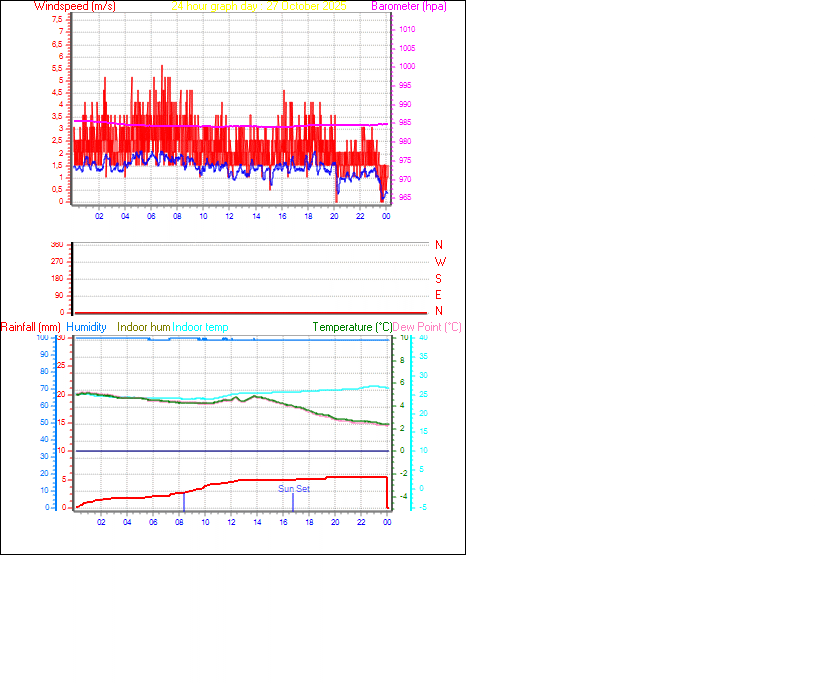Select the Humidity legend label
The image size is (816, 683).
(88, 326)
